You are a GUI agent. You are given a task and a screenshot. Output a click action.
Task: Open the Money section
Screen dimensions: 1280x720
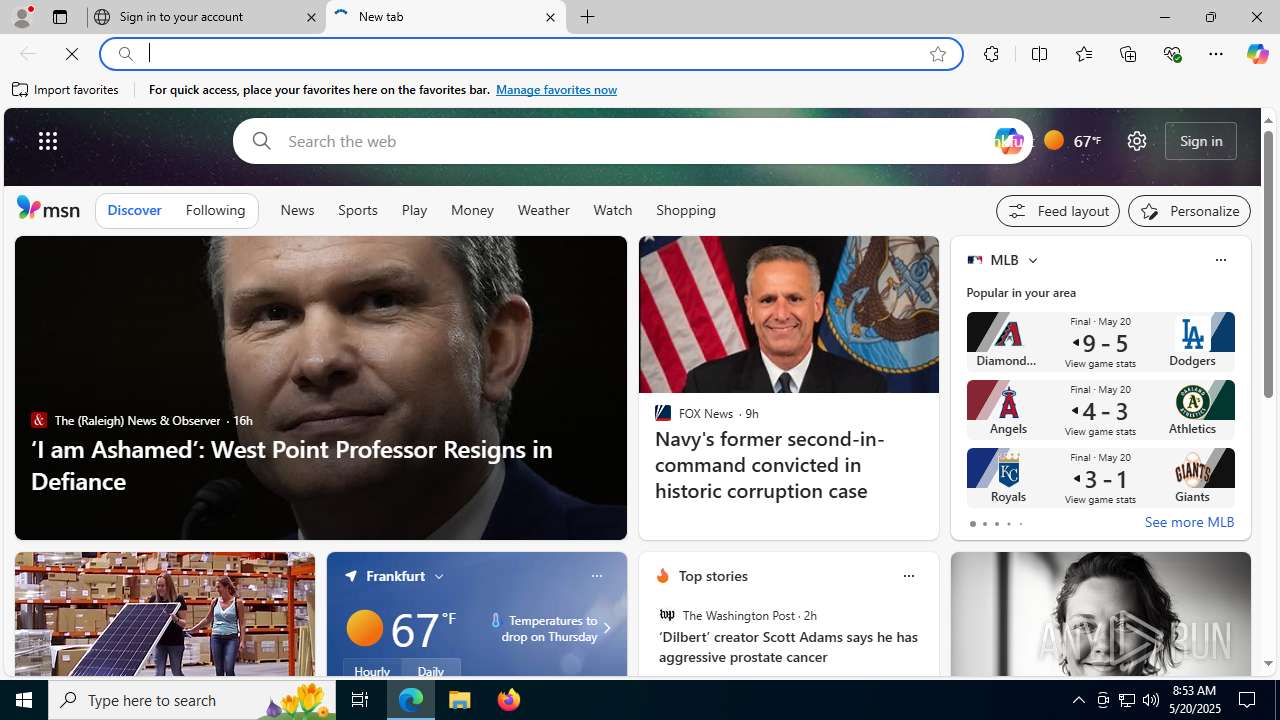(472, 210)
